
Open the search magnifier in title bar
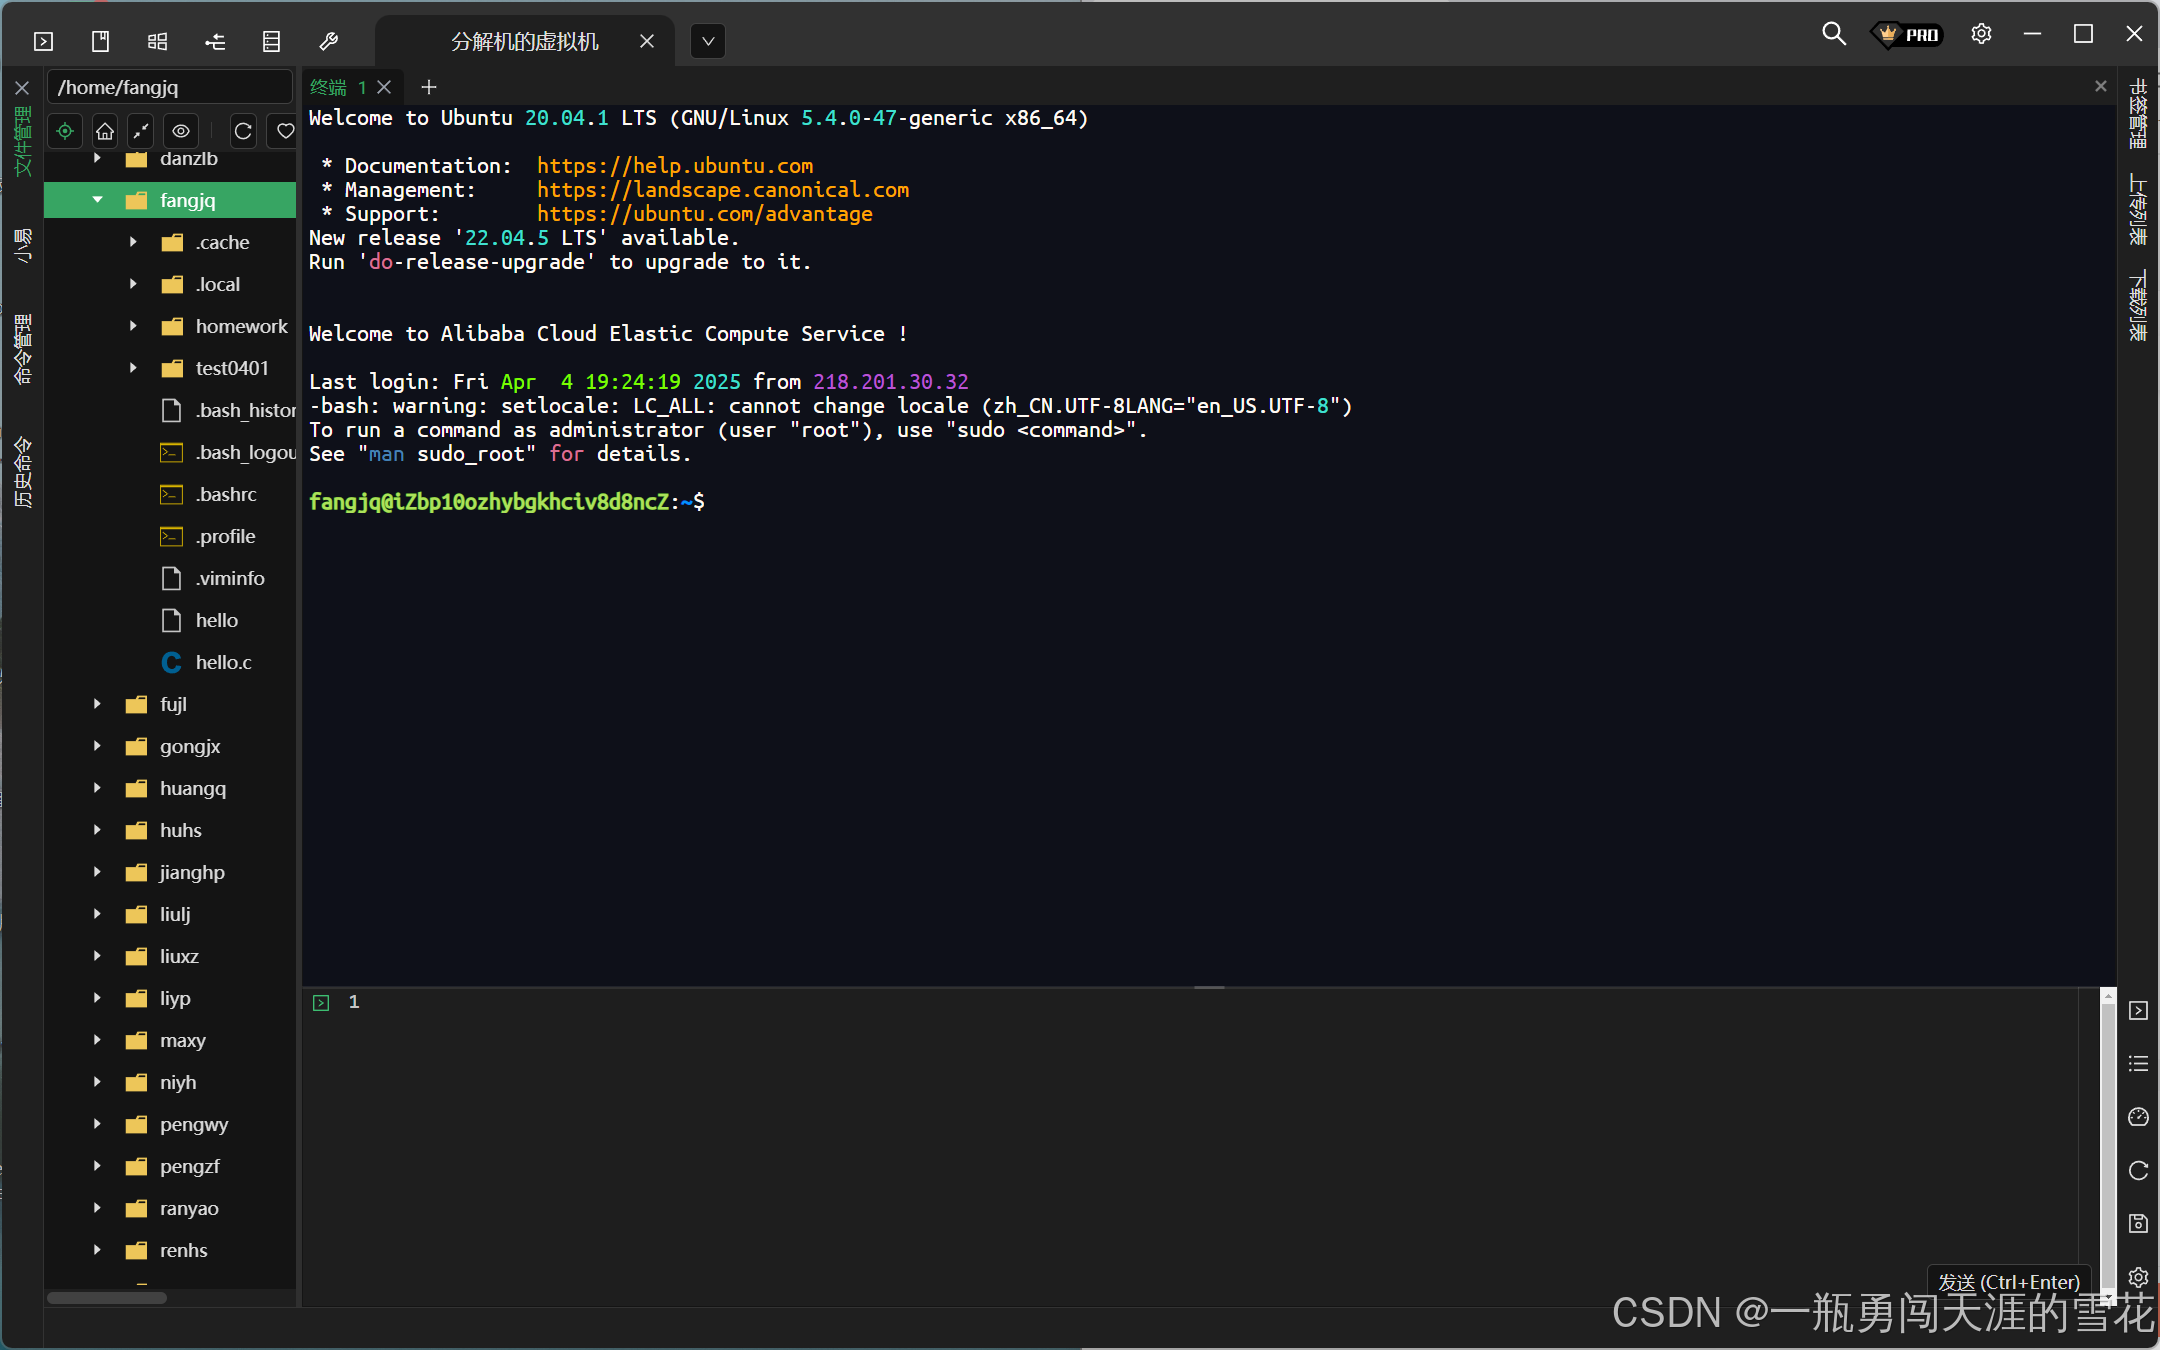[x=1833, y=34]
